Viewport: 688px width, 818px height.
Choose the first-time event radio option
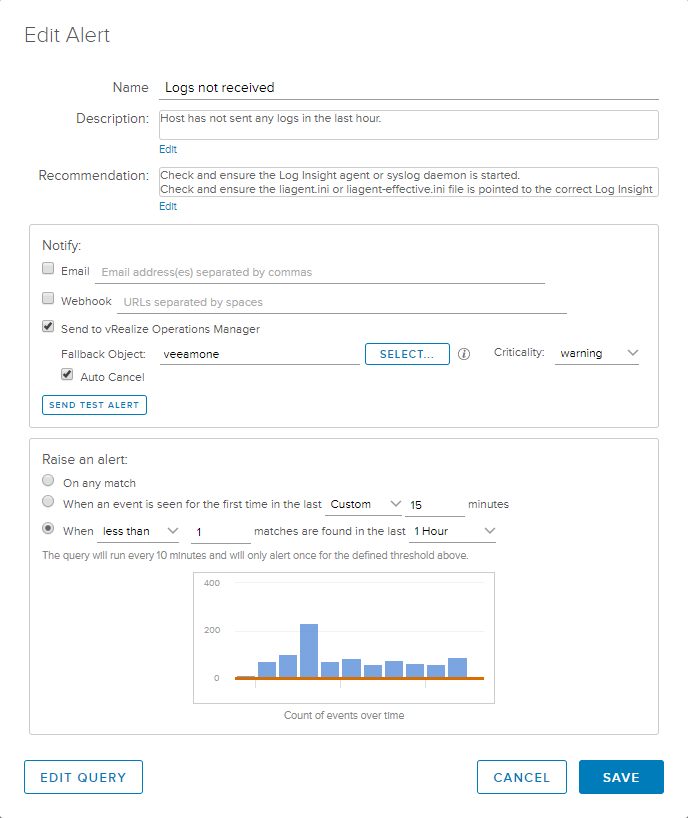tap(48, 502)
